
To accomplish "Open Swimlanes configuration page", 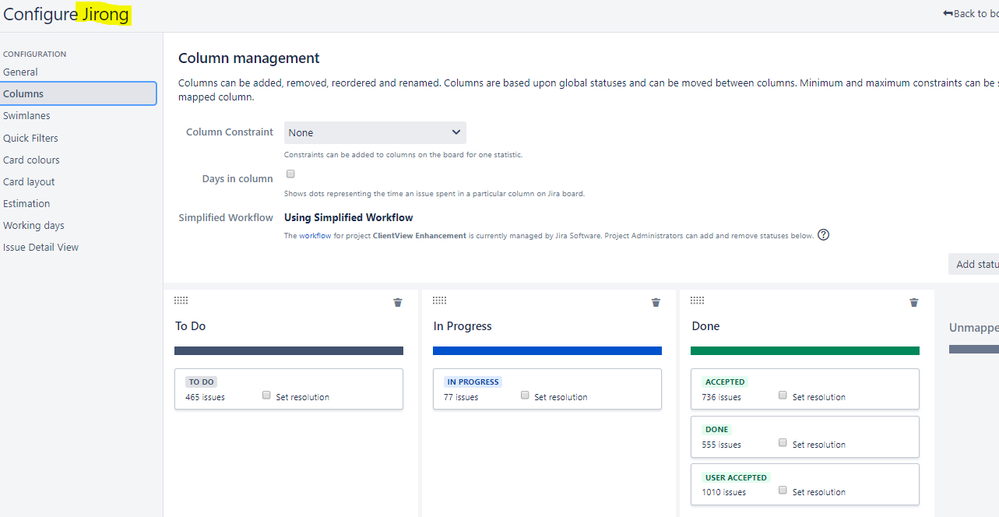I will (26, 115).
